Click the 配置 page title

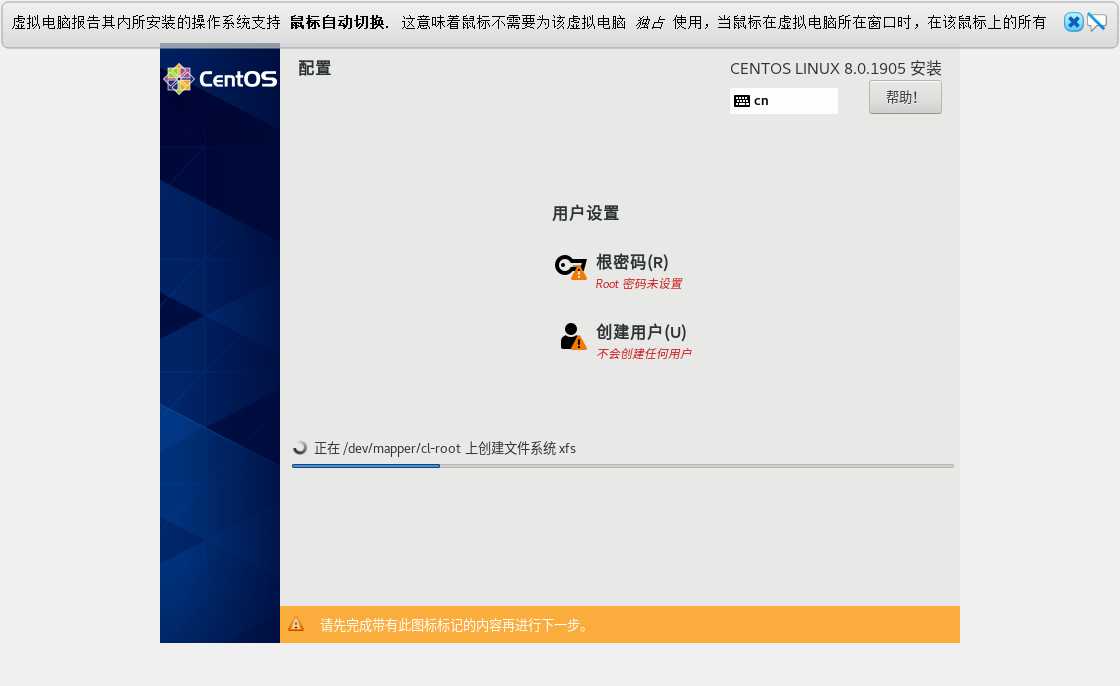314,68
